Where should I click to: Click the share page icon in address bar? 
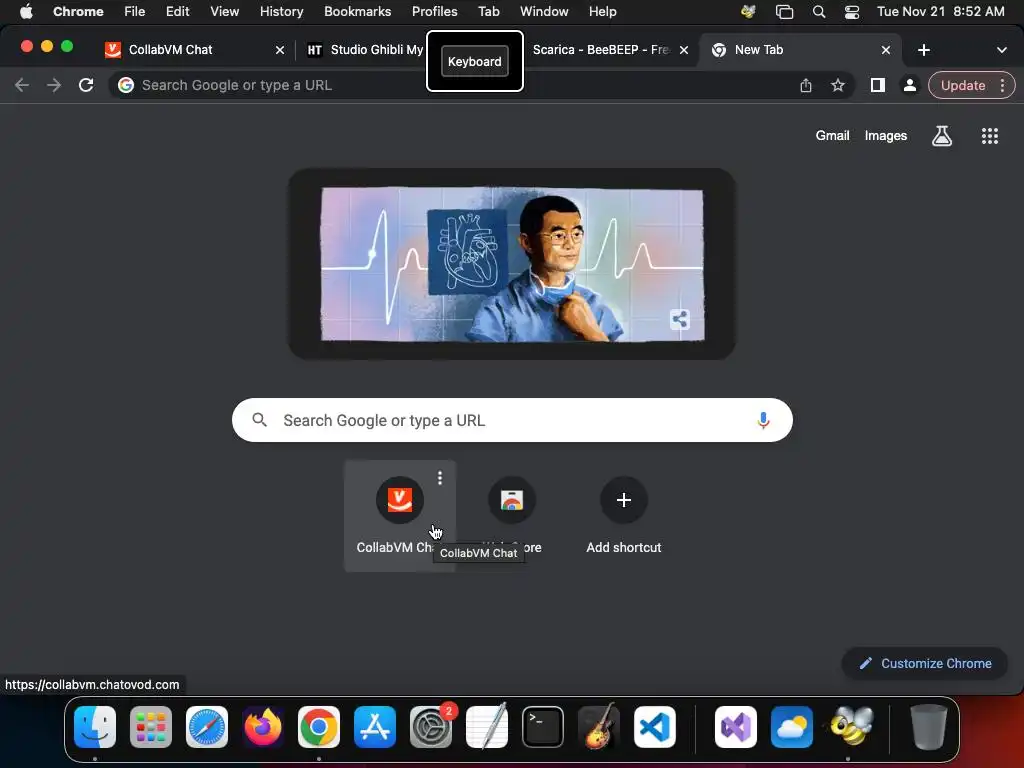(806, 85)
